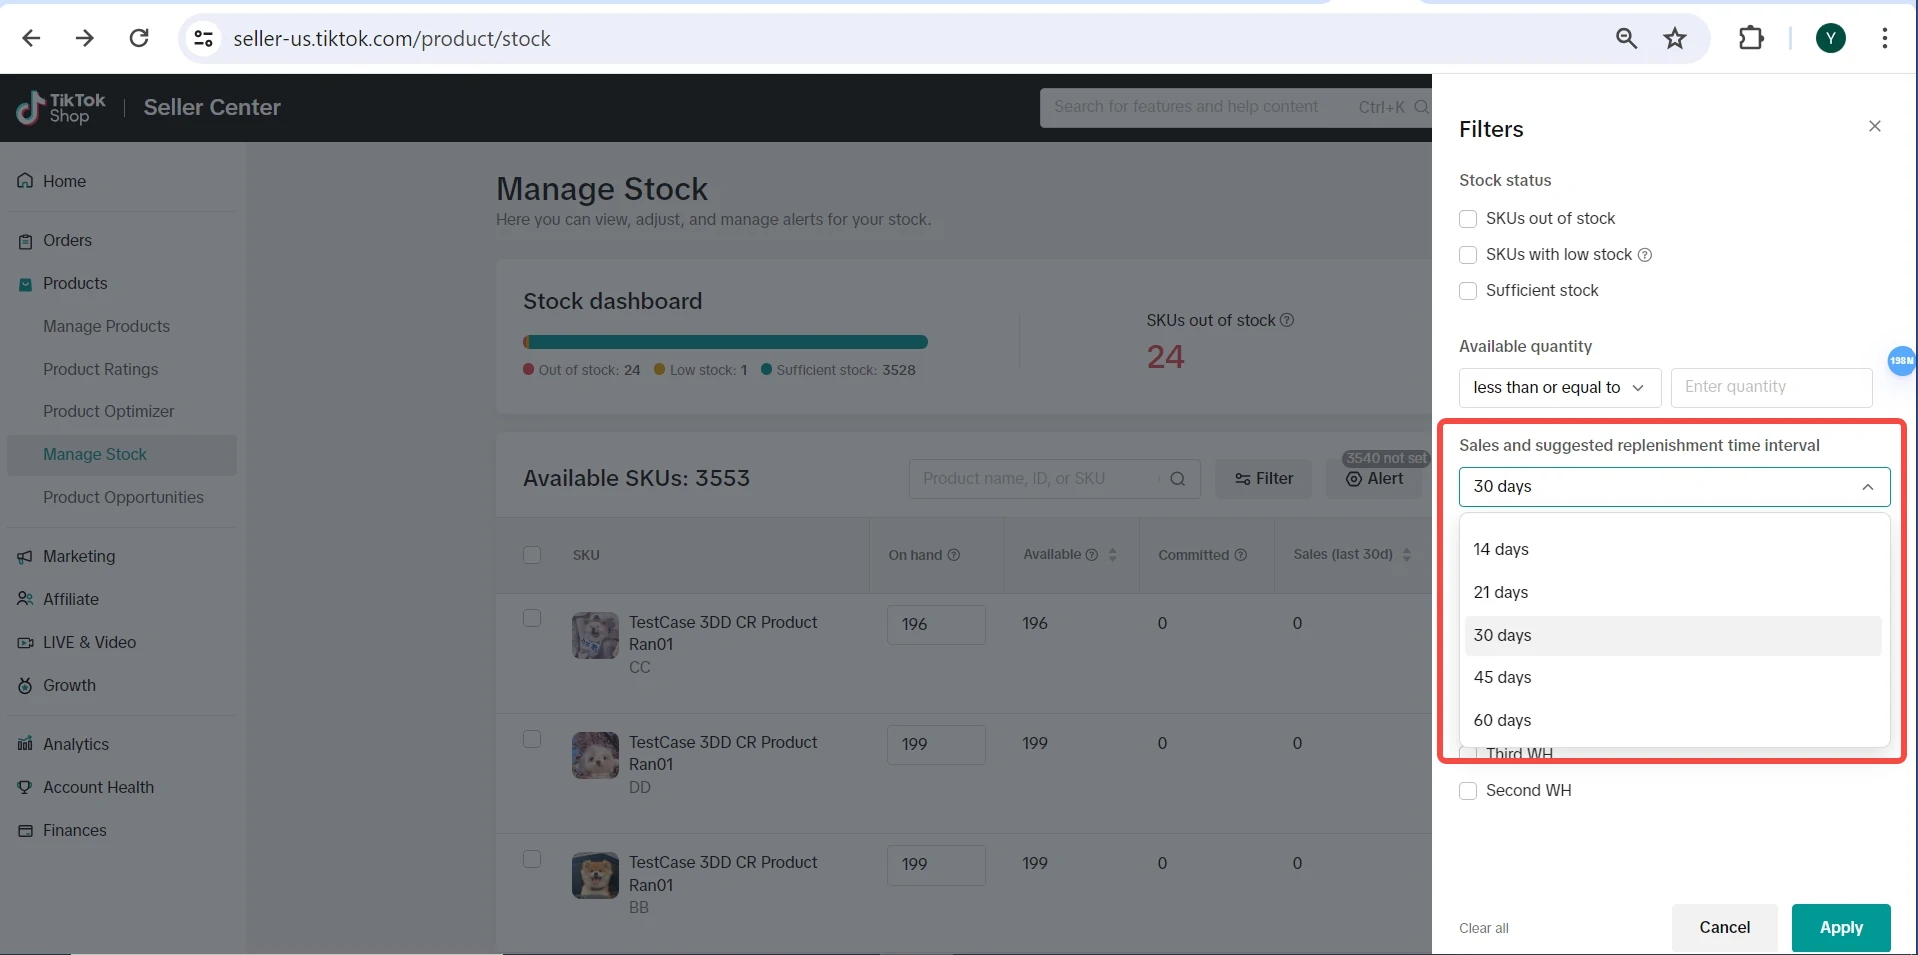The height and width of the screenshot is (955, 1918).
Task: Click the help icon beside SKUs with low stock
Action: (1645, 255)
